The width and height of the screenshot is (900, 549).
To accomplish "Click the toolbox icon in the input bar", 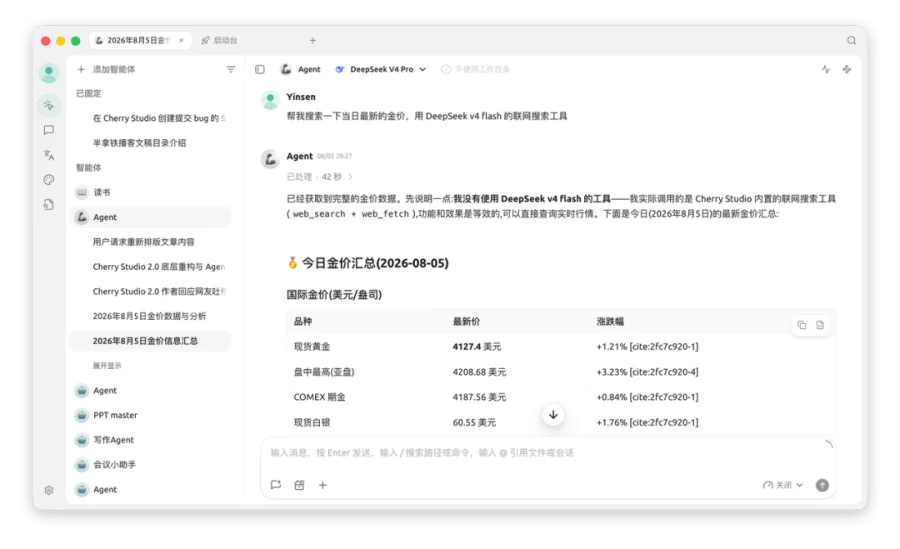I will coord(300,485).
